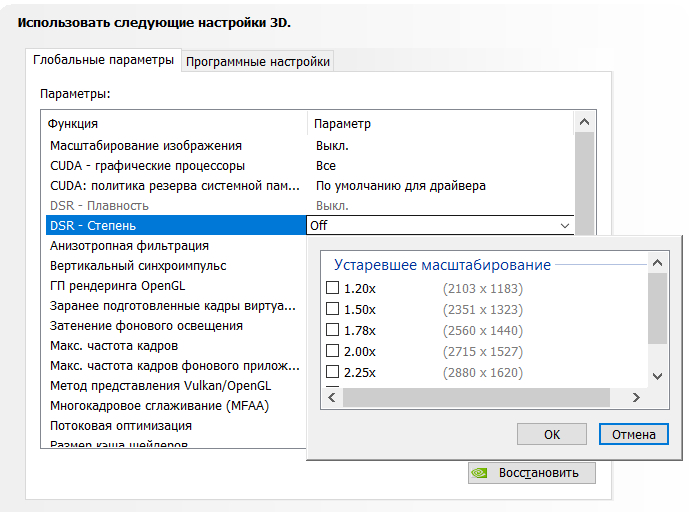Check the 1.20x scaling checkbox
Image resolution: width=700 pixels, height=512 pixels.
333,289
